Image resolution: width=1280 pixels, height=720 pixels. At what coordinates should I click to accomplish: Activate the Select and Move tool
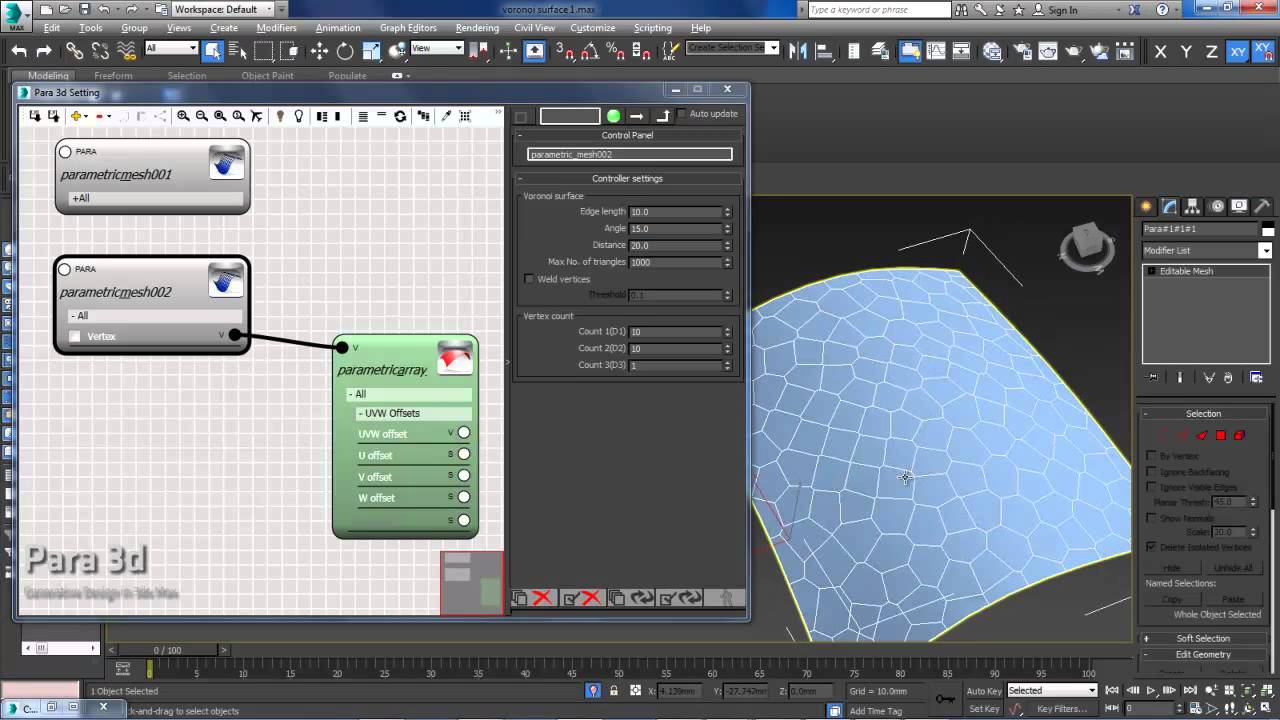click(x=319, y=51)
